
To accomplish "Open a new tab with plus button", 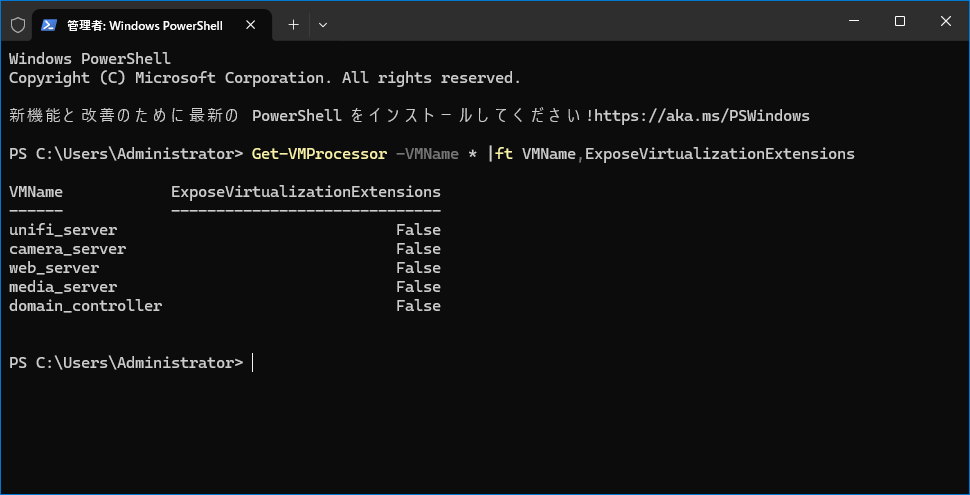I will 293,24.
